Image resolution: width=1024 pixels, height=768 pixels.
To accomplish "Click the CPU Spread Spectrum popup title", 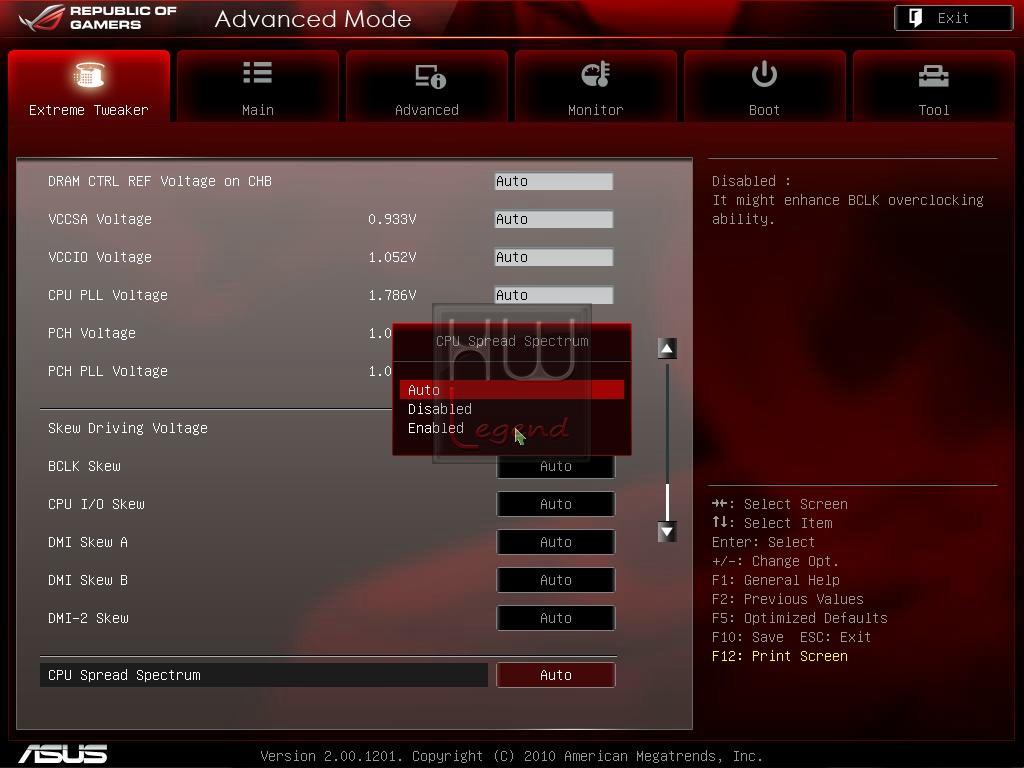I will coord(512,341).
